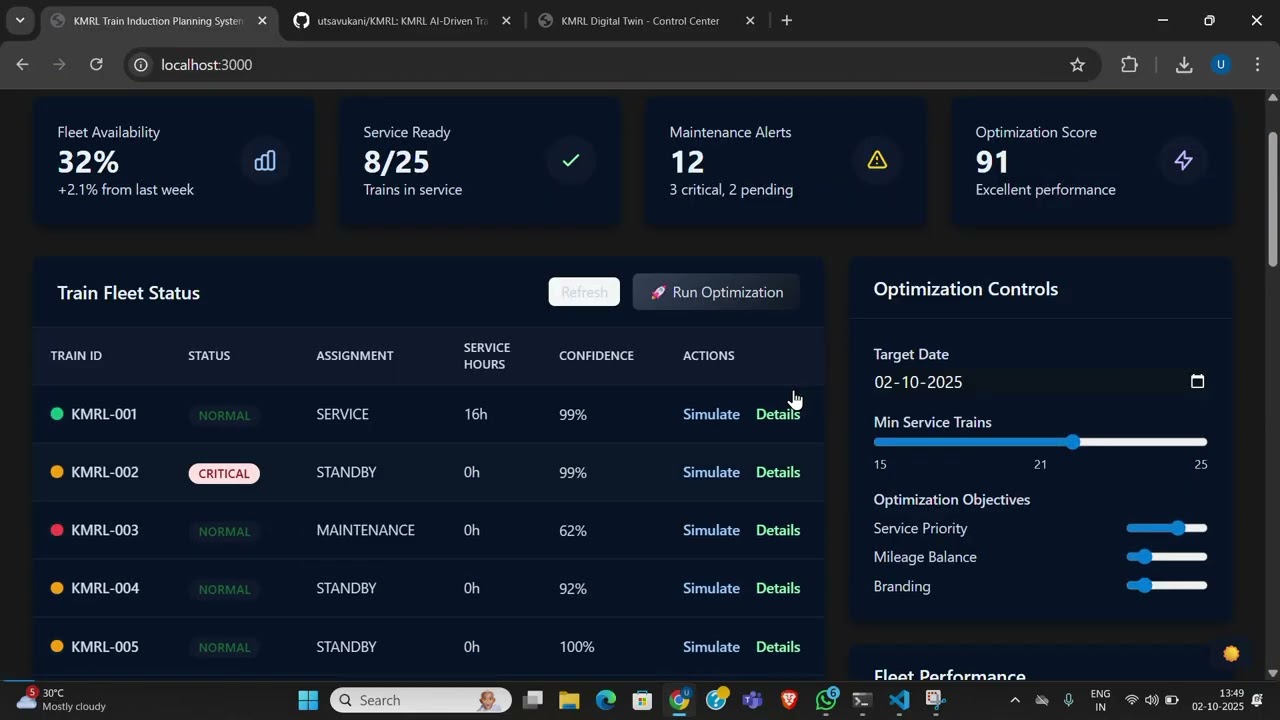This screenshot has width=1280, height=720.
Task: Click the CONFIDENCE column header
Action: click(x=596, y=356)
